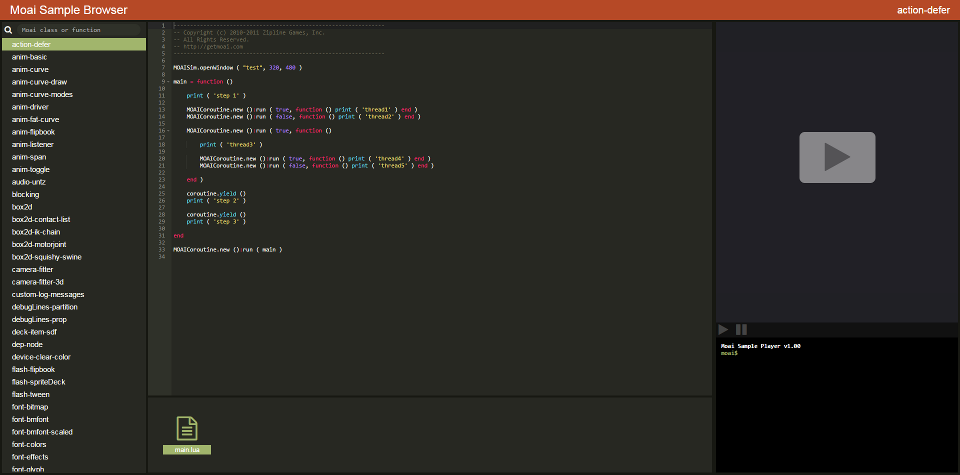Open the blocking sample
Viewport: 960px width, 475px height.
point(74,194)
